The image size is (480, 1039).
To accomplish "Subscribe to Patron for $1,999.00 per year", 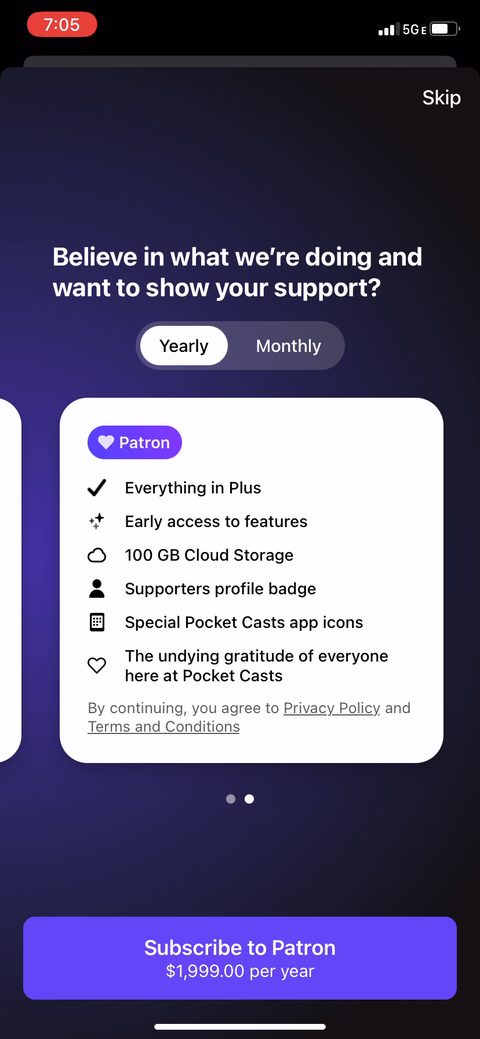I will pyautogui.click(x=240, y=958).
